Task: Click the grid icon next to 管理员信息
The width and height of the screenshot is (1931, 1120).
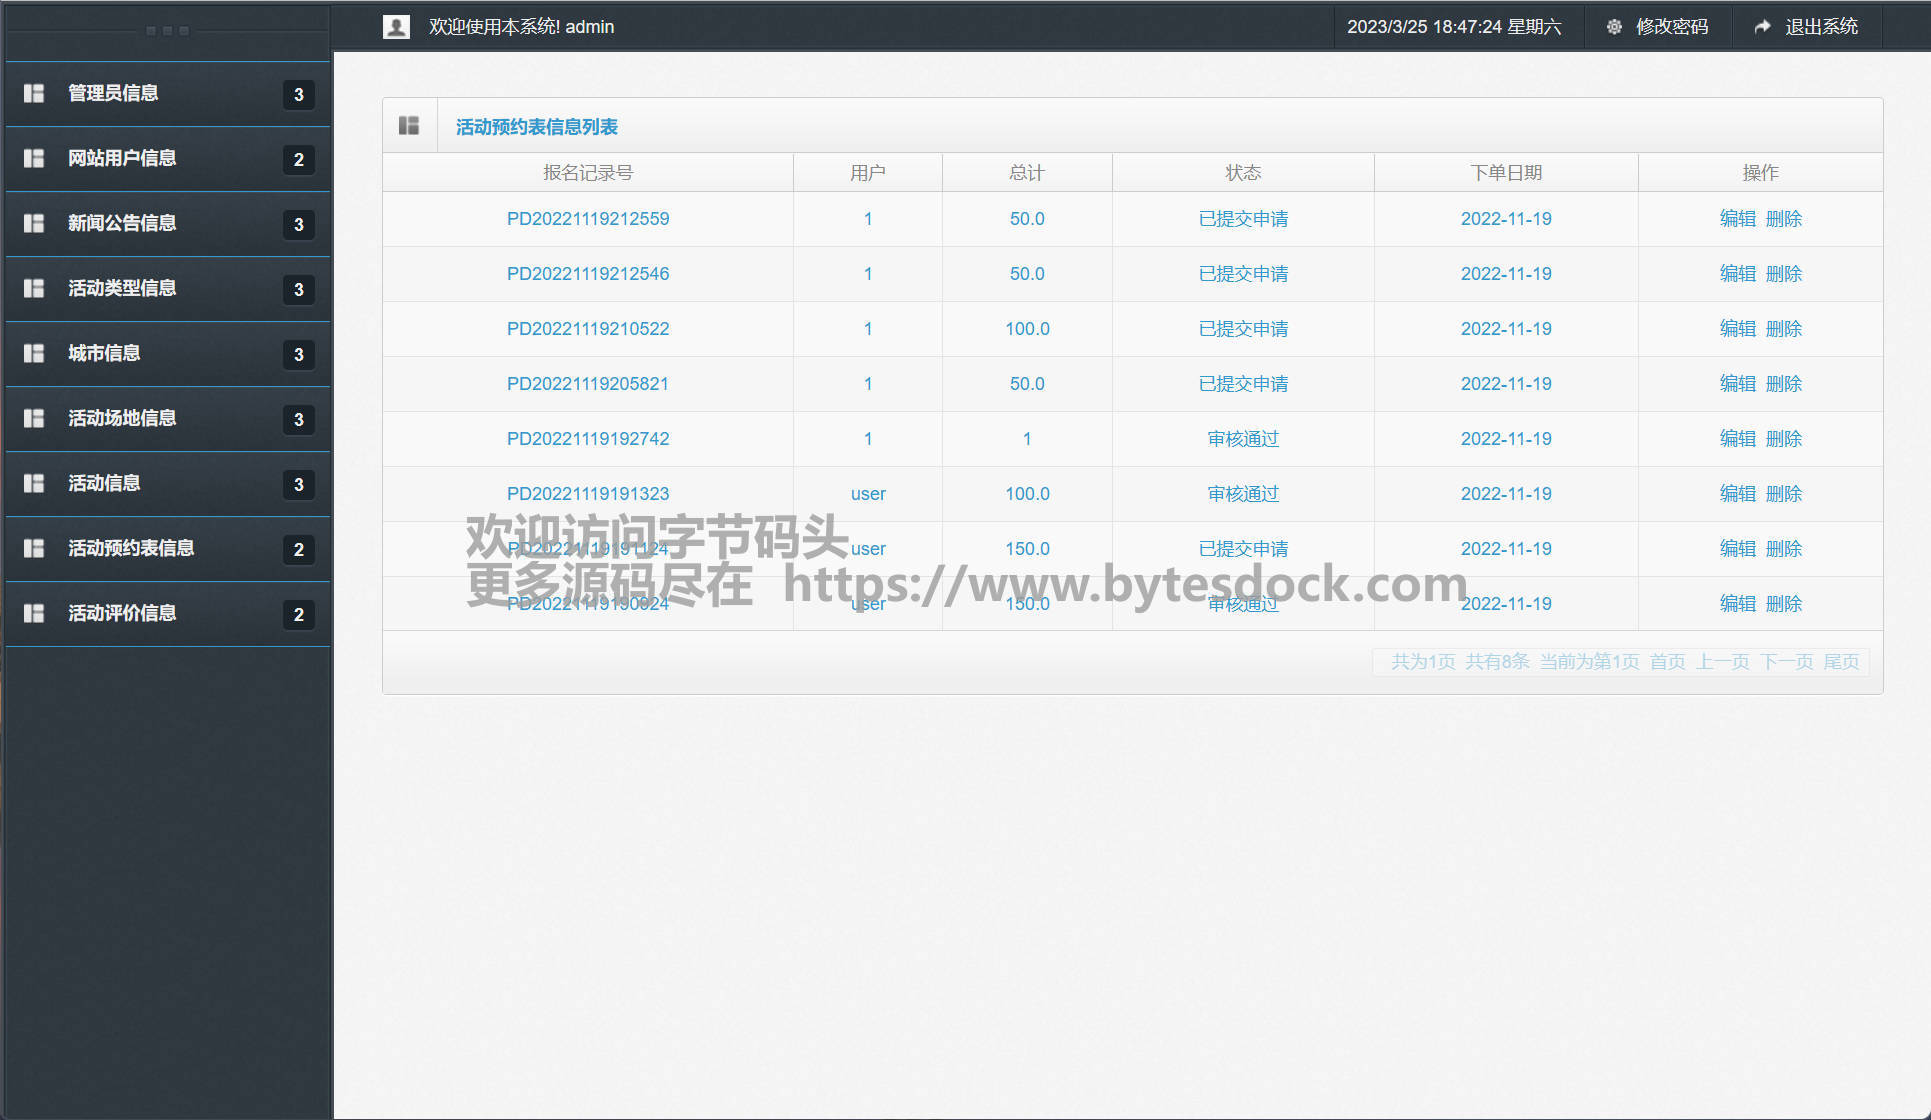Action: pos(34,93)
